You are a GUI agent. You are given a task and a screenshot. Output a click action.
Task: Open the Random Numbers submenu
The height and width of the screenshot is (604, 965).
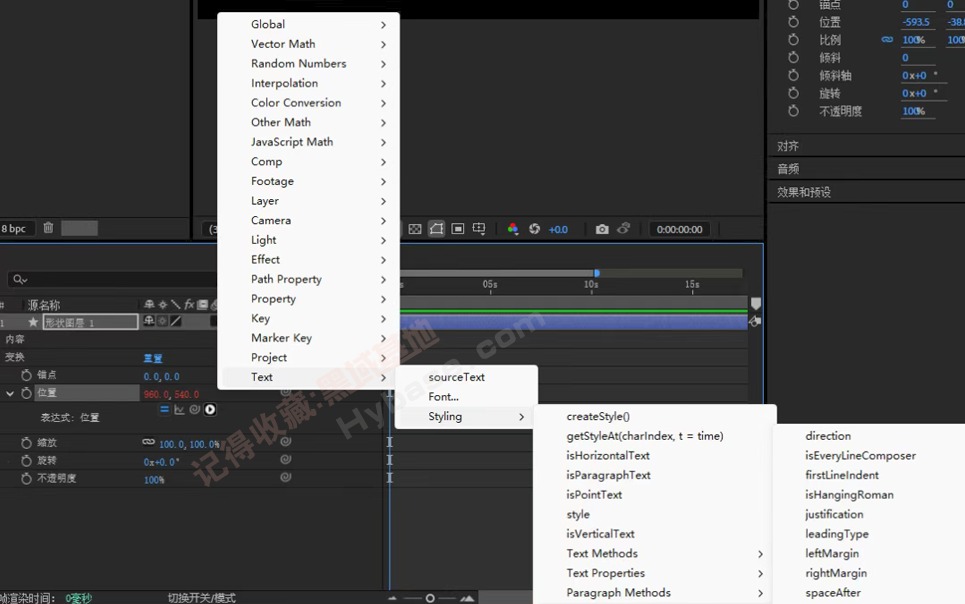point(308,64)
